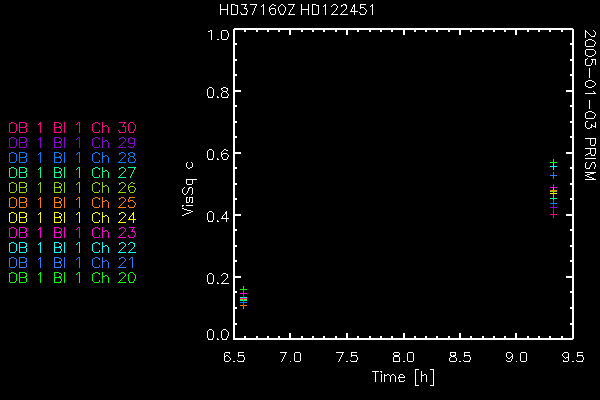Click the yellow legend entry Ch 24

(x=72, y=218)
